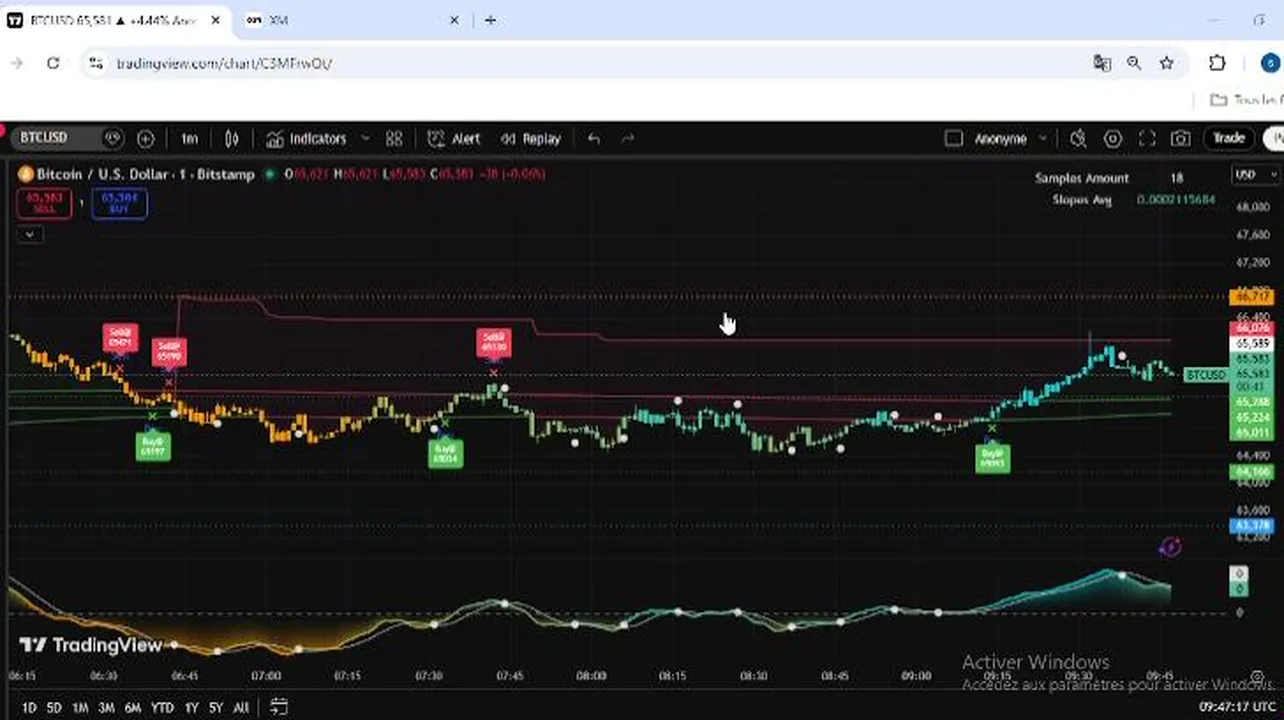This screenshot has height=720, width=1284.
Task: Click the Slopes Avg value
Action: [1176, 200]
